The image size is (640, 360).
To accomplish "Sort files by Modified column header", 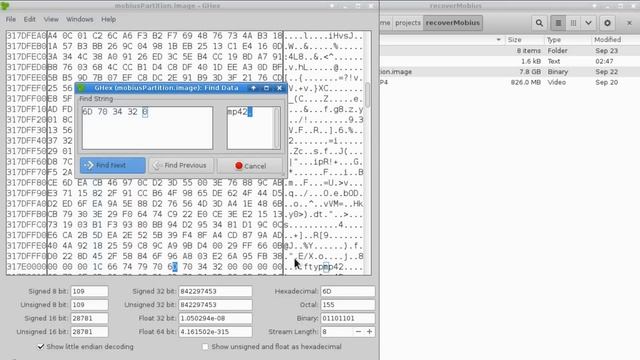I will [607, 40].
